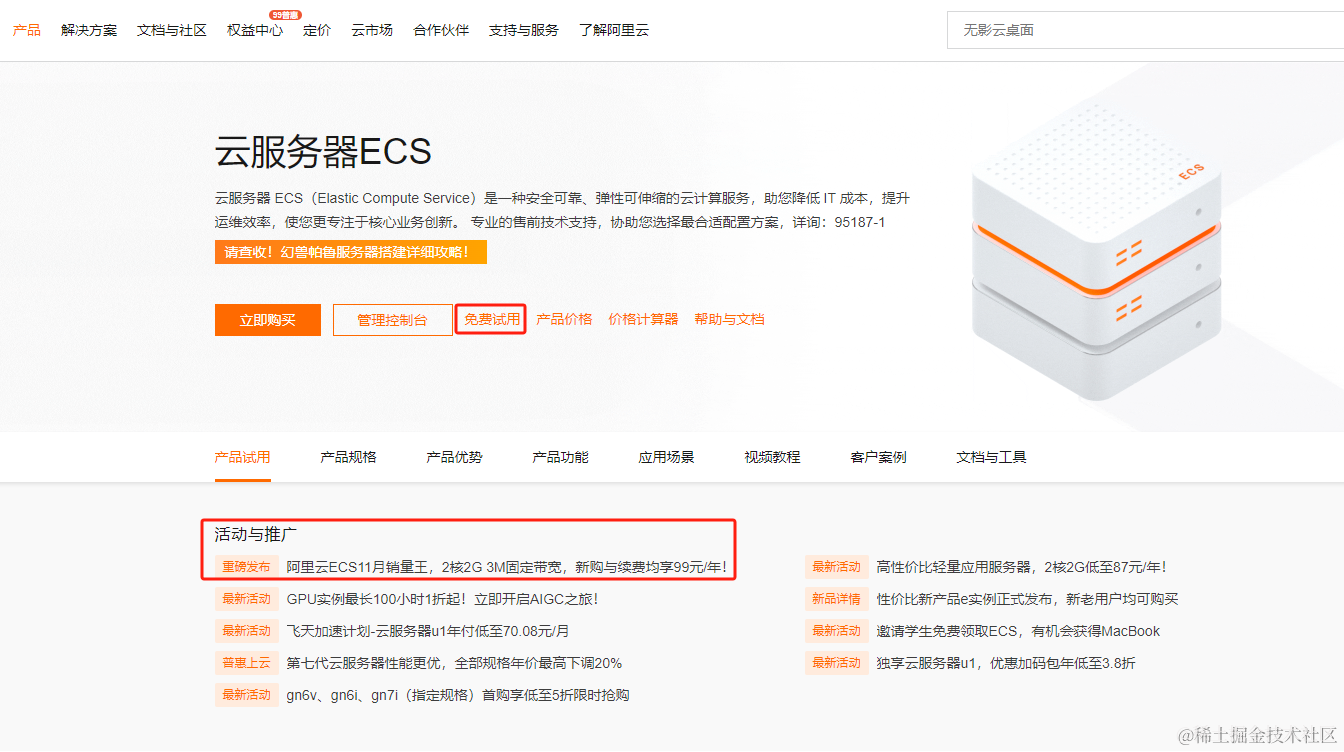This screenshot has width=1344, height=752.
Task: Switch to the 视频教程 tab
Action: 772,457
